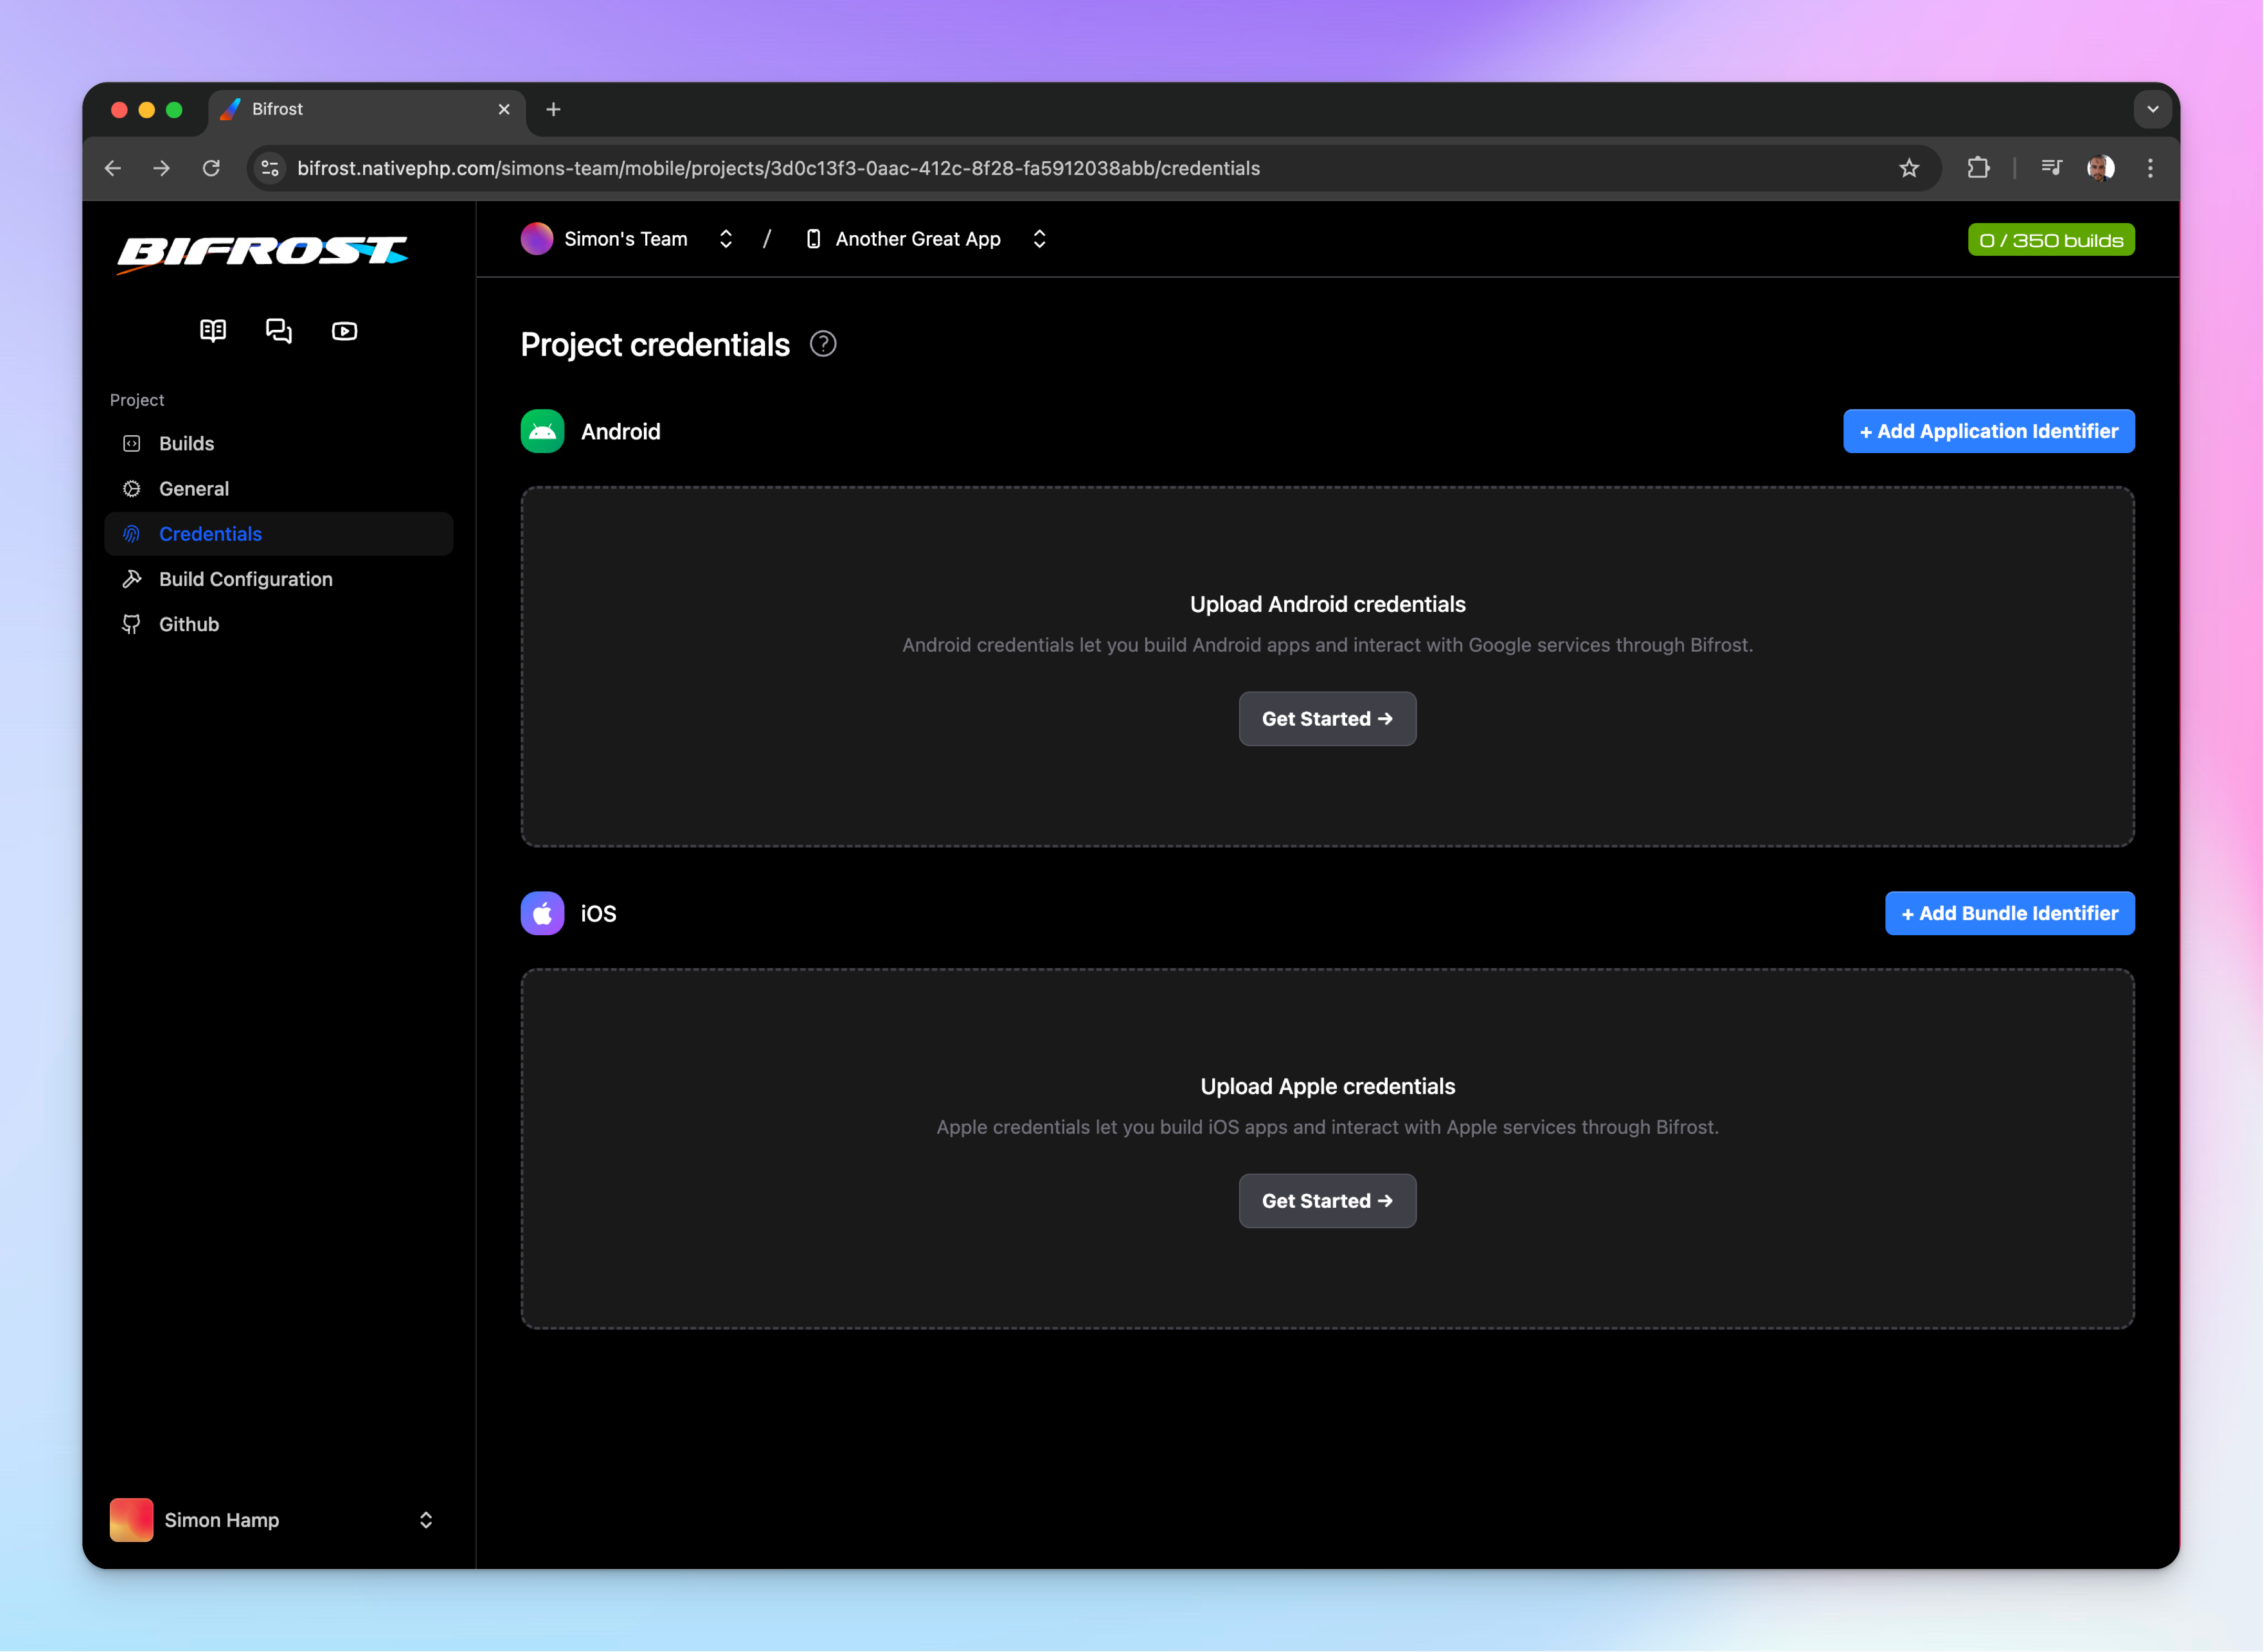Click Add Application Identifier button
The image size is (2264, 1652).
(1990, 431)
